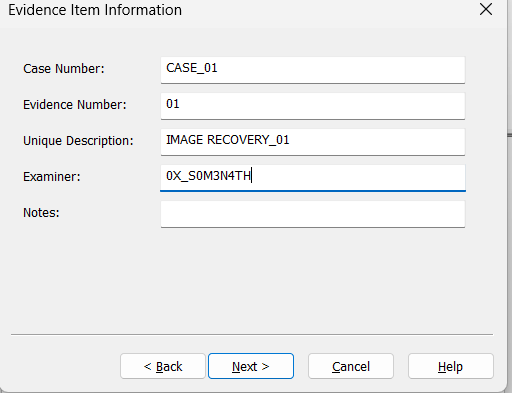Click the Evidence Item Information title bar
512x393 pixels.
point(233,10)
